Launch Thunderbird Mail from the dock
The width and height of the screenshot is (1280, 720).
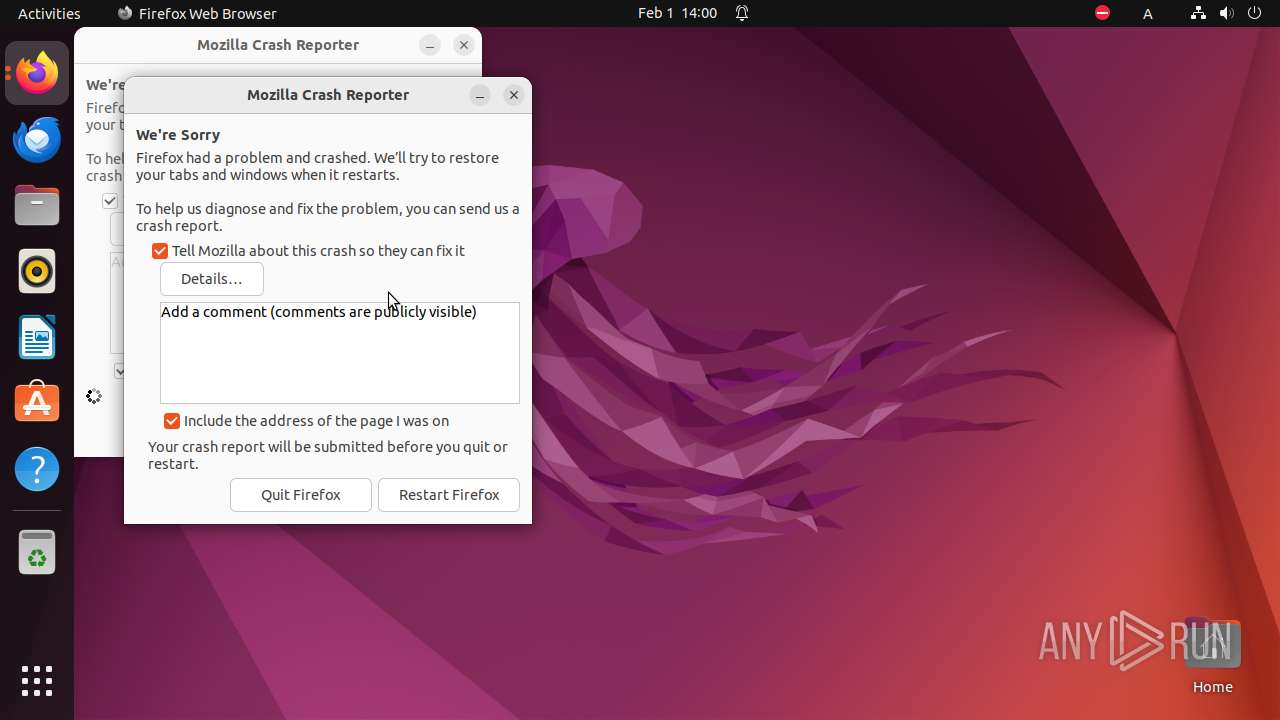point(37,140)
